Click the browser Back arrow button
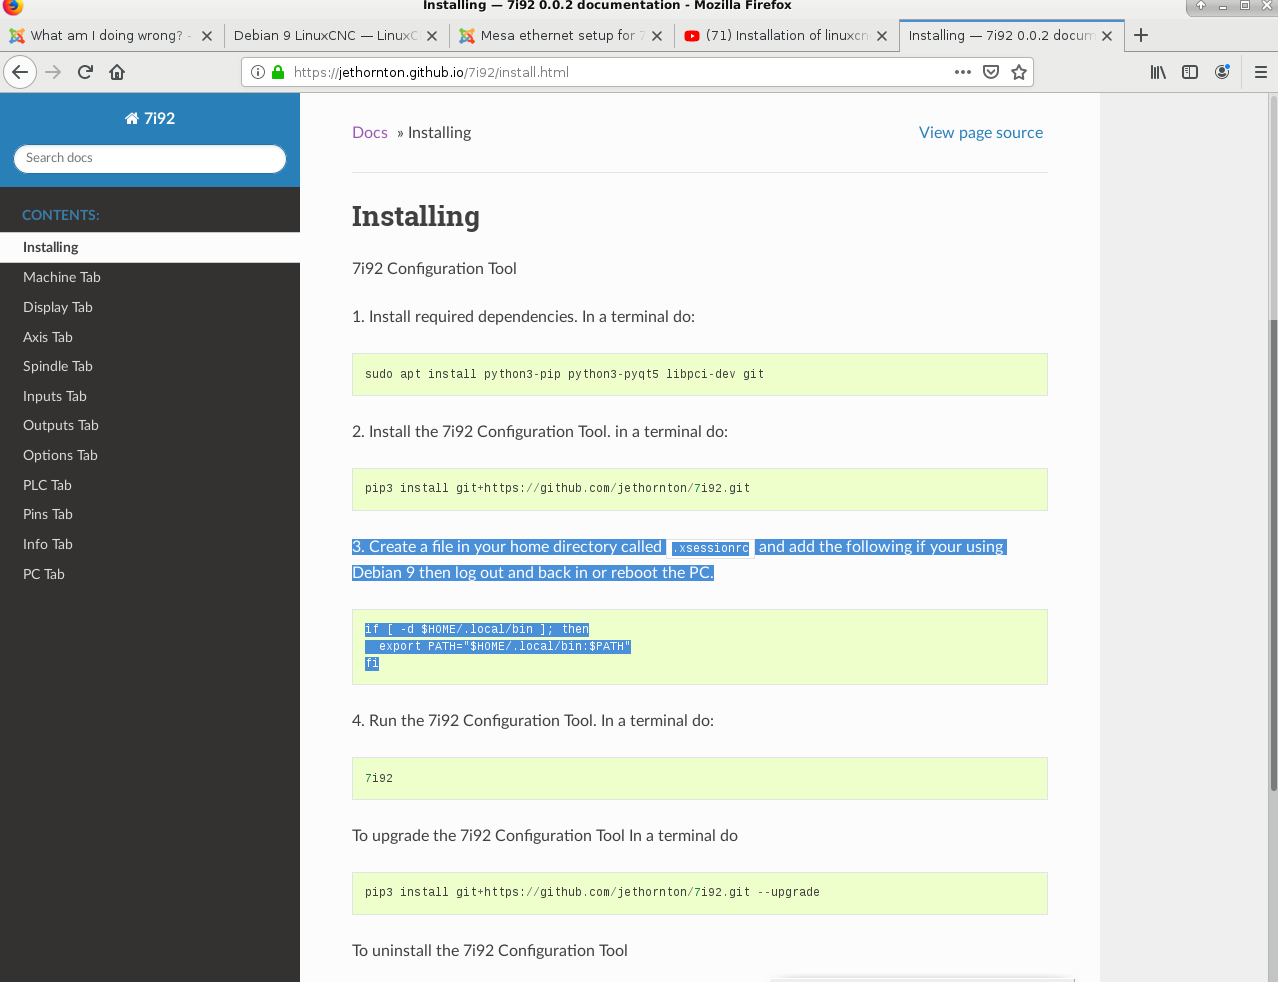Viewport: 1278px width, 982px height. (20, 72)
